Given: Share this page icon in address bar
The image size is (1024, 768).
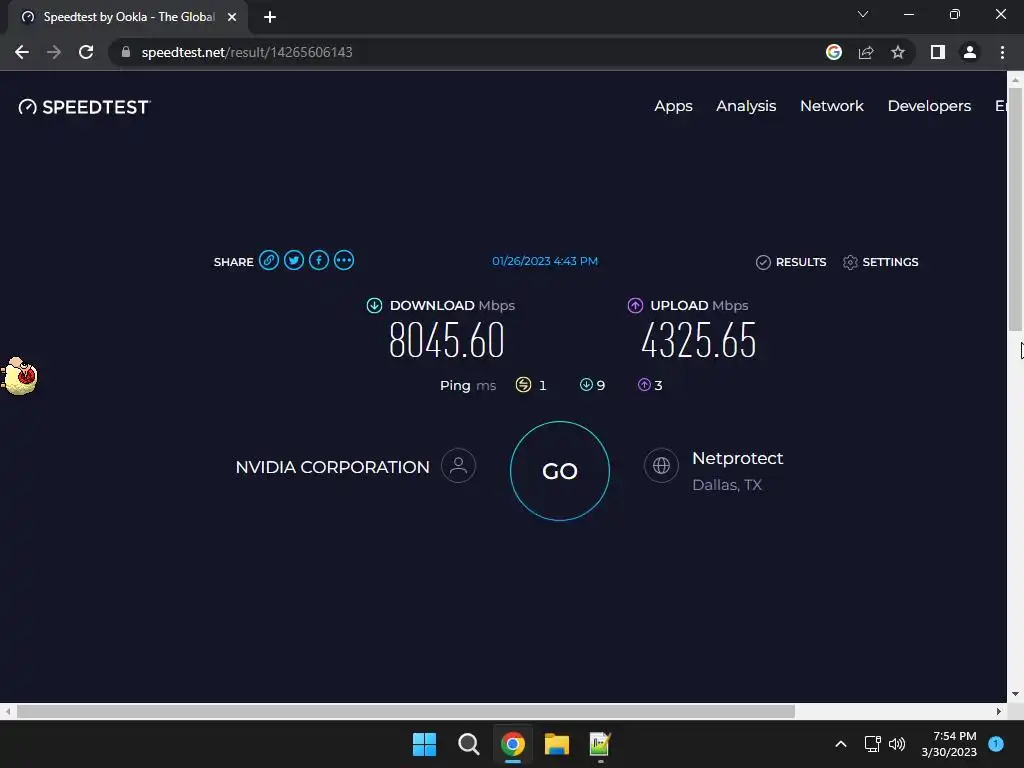Looking at the screenshot, I should tap(866, 52).
